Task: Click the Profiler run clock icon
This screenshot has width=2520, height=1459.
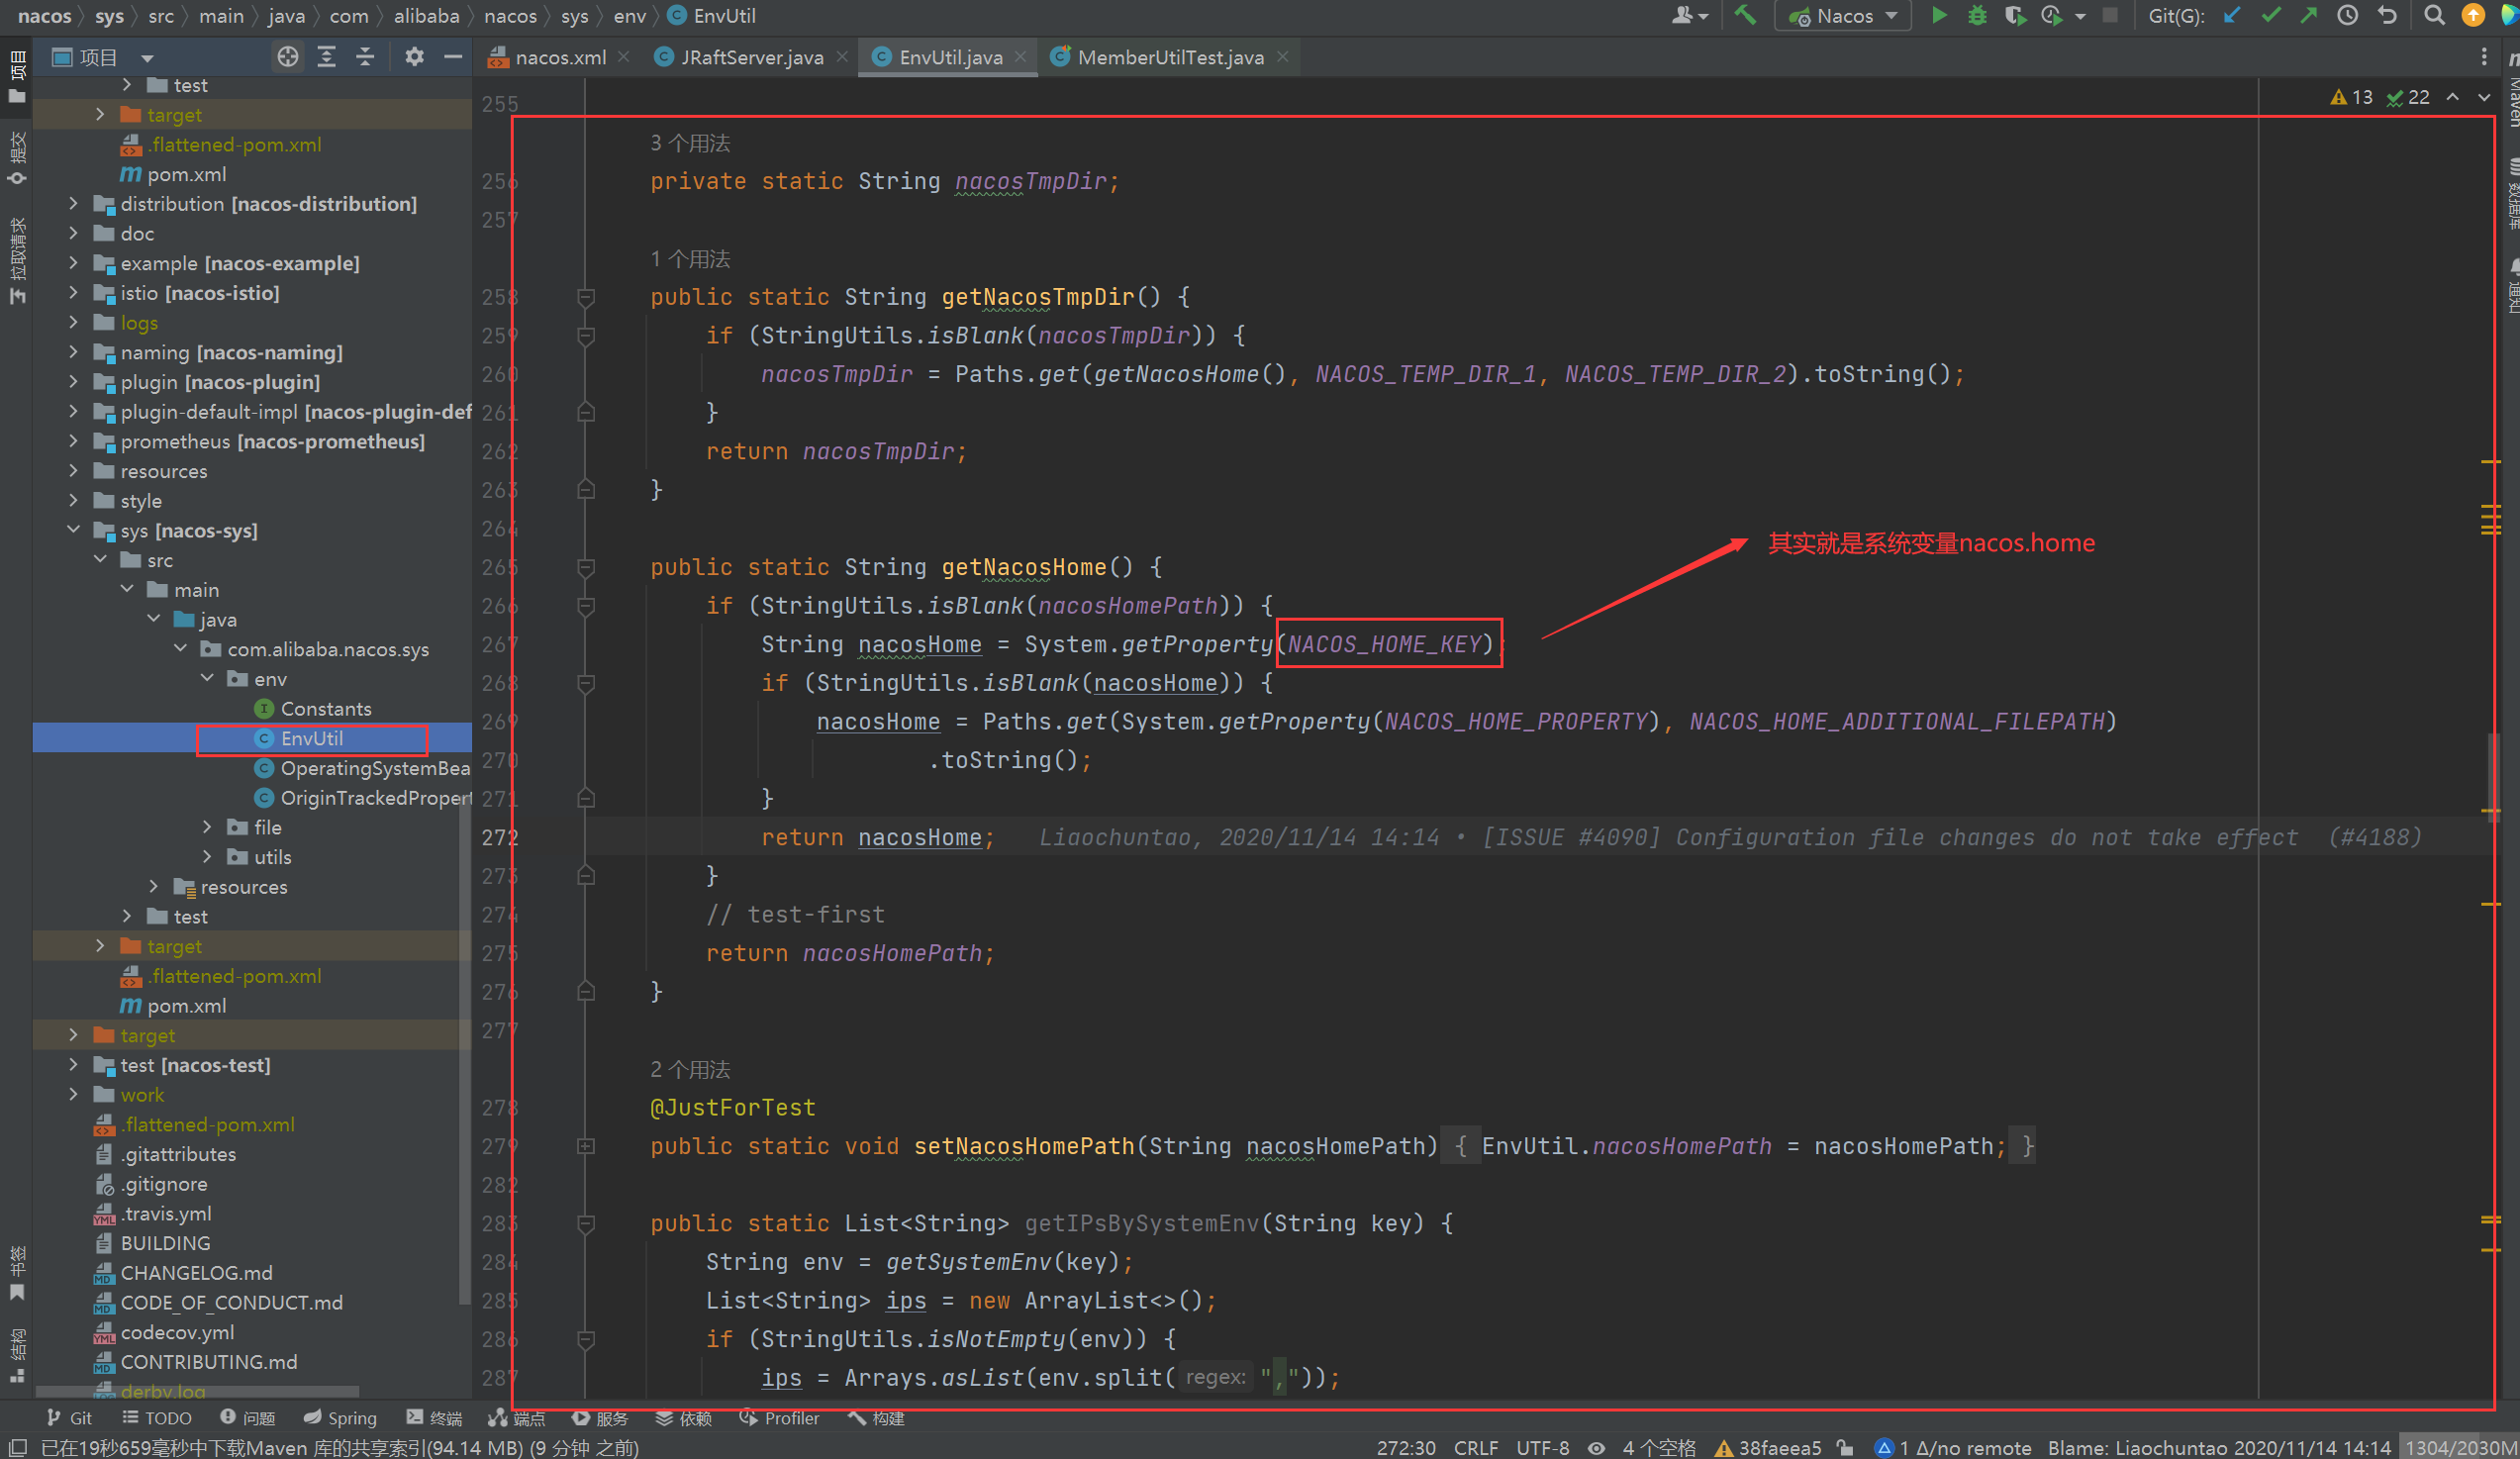Action: 2052,15
